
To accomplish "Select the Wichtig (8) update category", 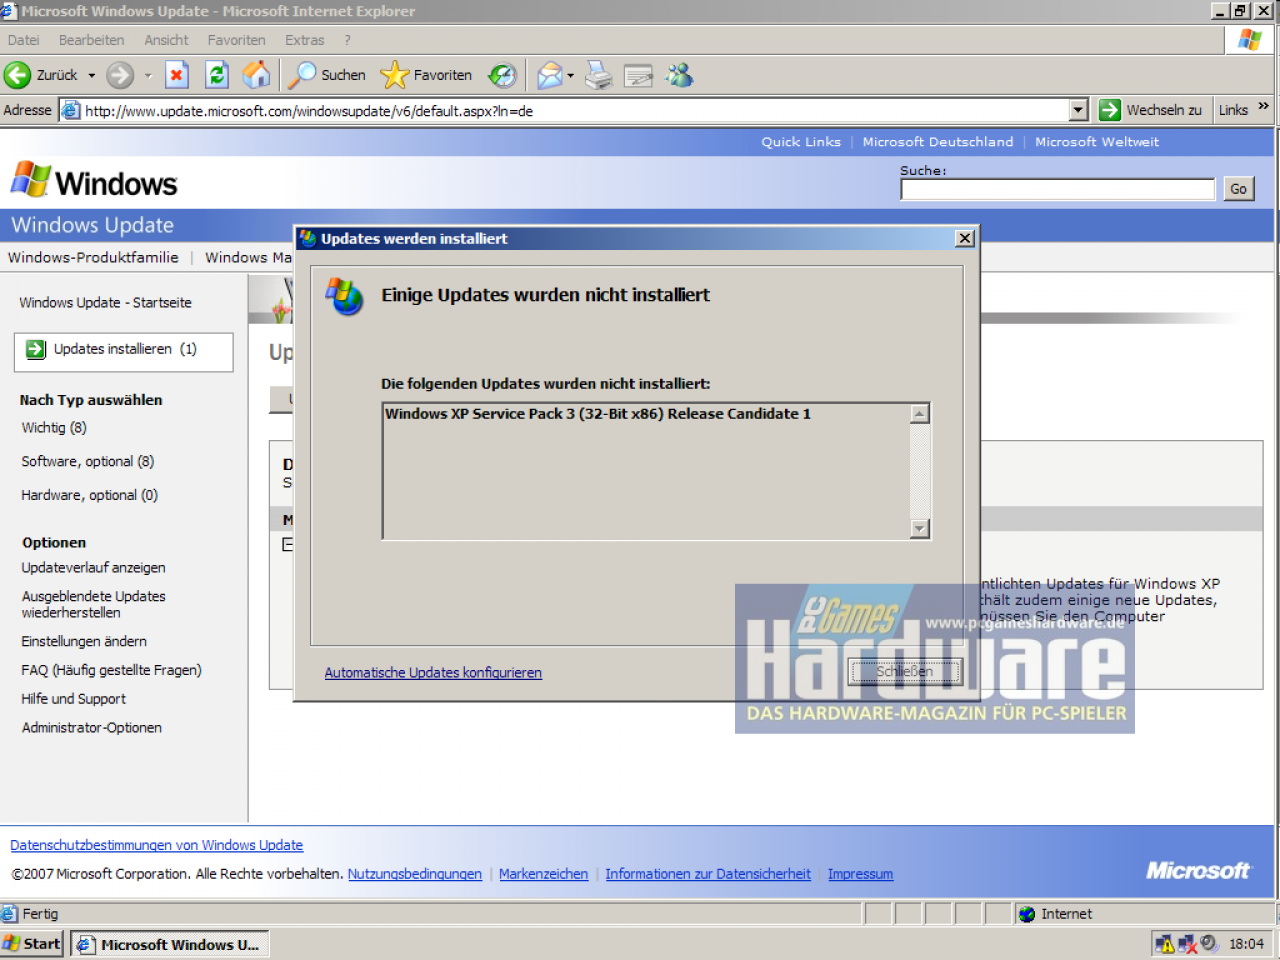I will pyautogui.click(x=54, y=427).
